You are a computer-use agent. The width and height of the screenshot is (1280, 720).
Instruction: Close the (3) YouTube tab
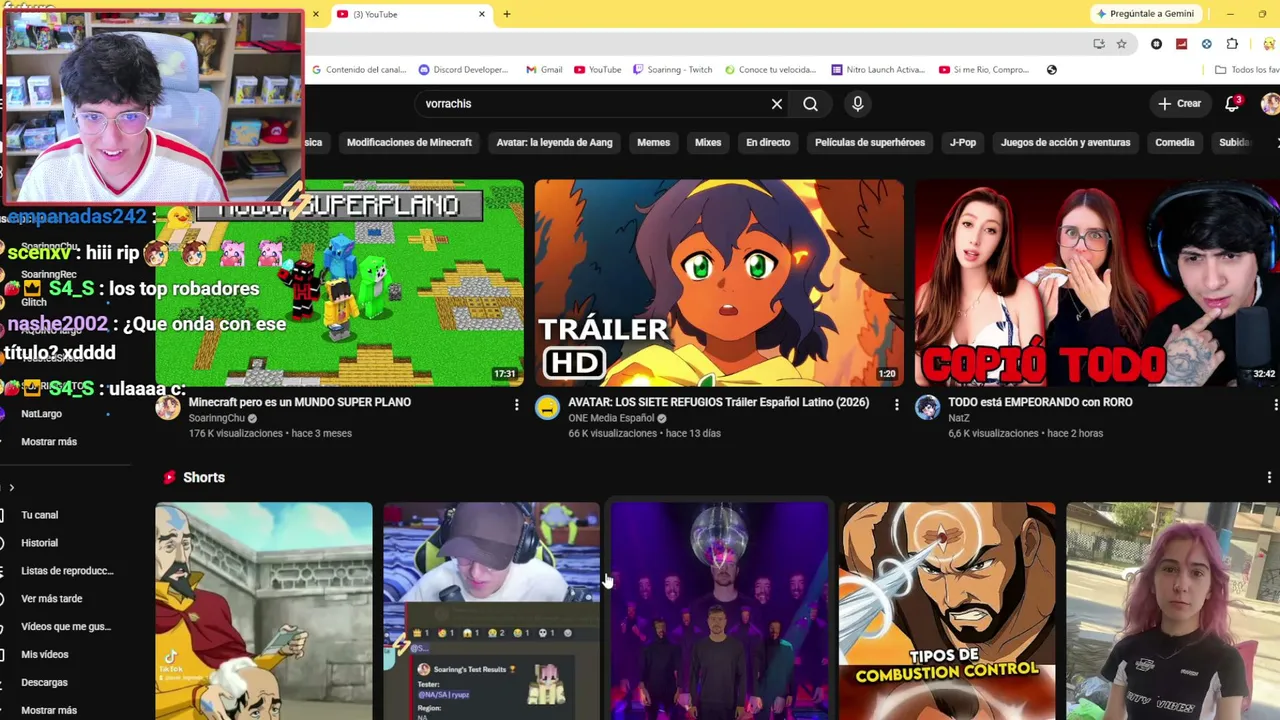481,14
